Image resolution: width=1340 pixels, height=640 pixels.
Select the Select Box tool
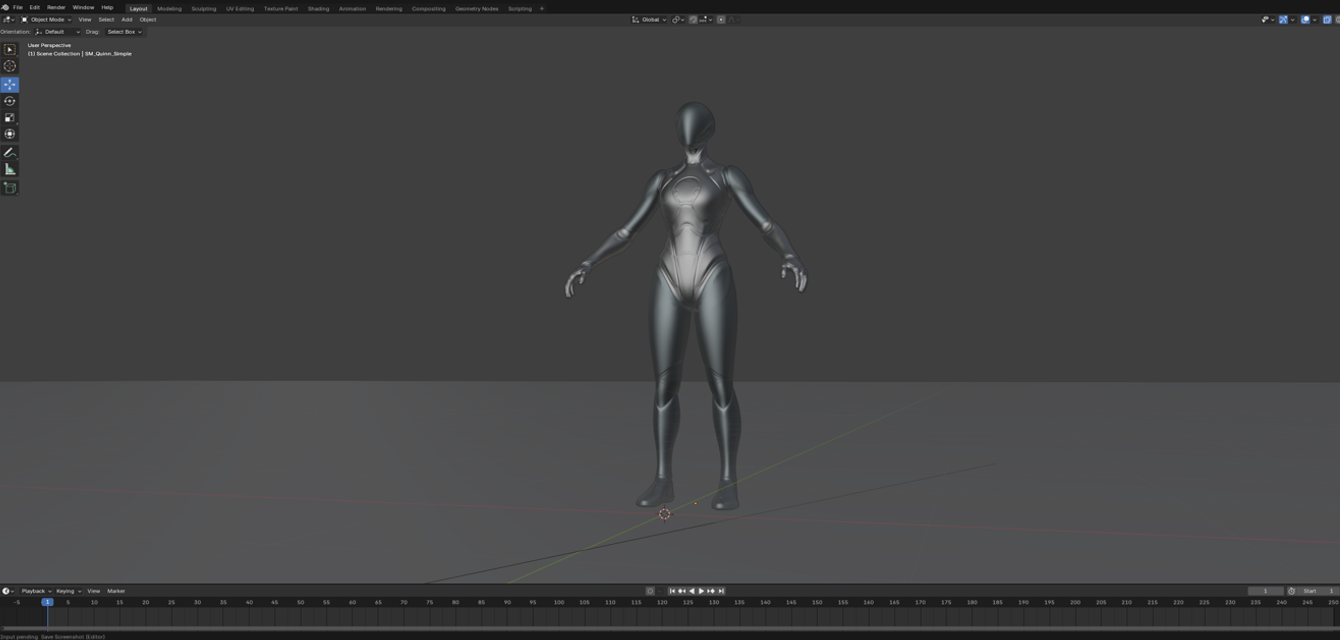pyautogui.click(x=10, y=50)
